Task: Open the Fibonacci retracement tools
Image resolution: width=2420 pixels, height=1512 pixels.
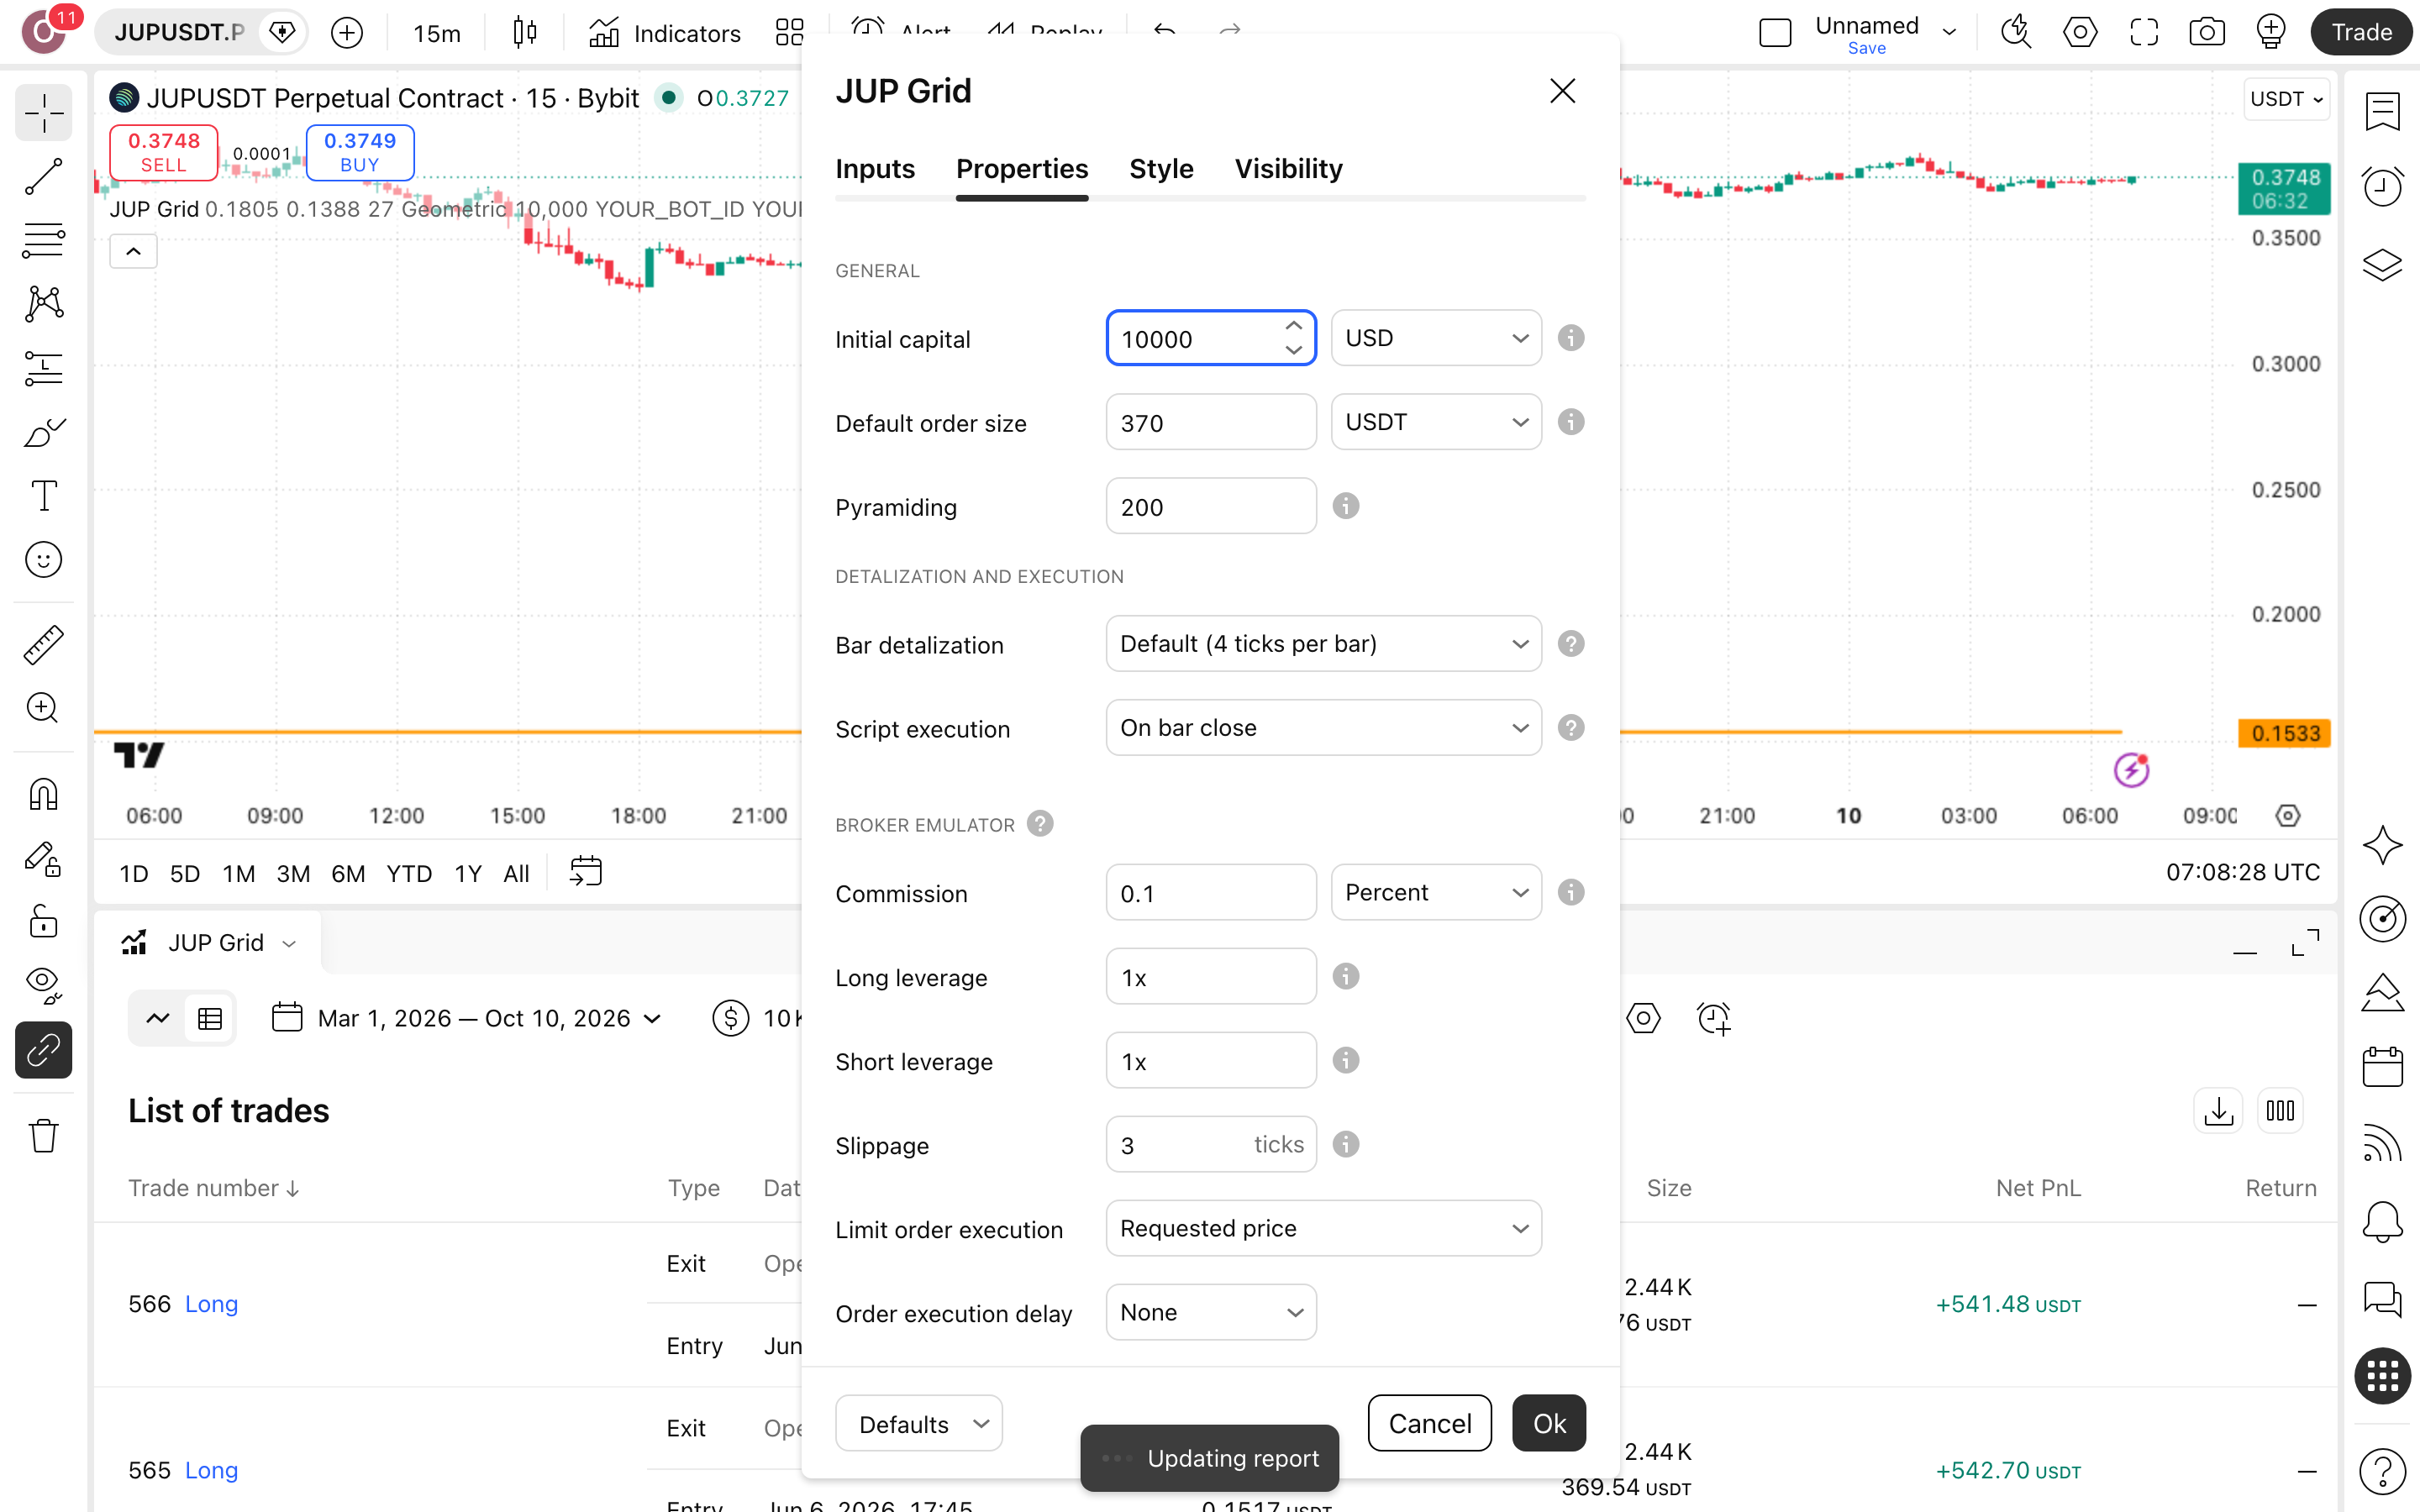Action: (x=43, y=241)
